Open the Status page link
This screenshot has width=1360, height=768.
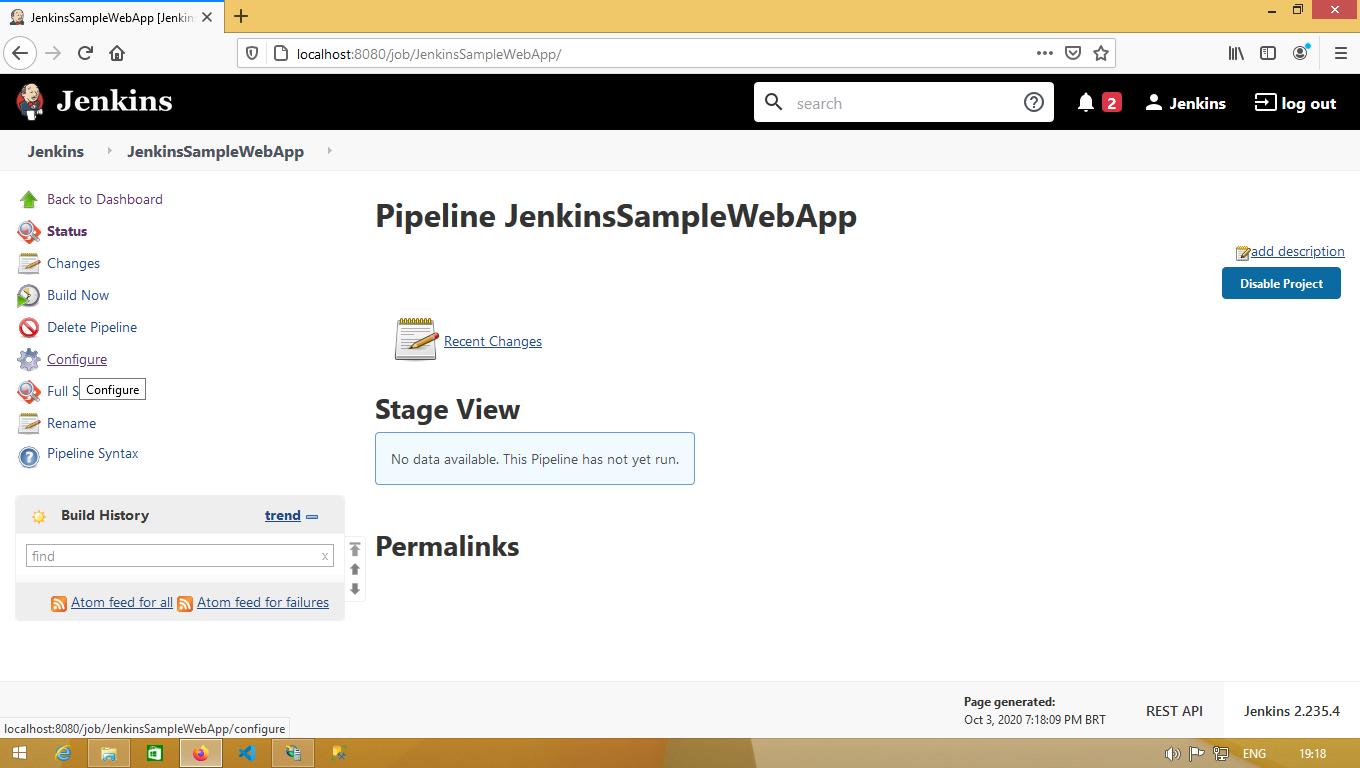pos(67,231)
